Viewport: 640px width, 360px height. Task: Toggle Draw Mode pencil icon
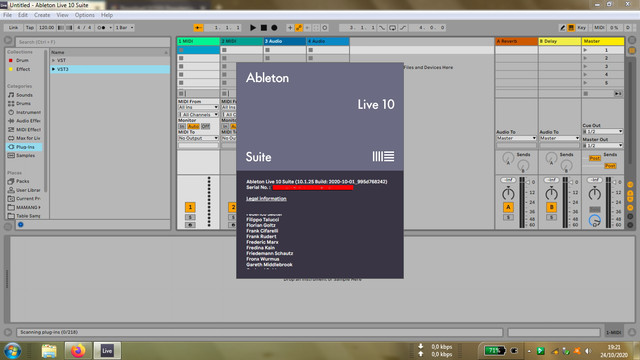click(562, 28)
